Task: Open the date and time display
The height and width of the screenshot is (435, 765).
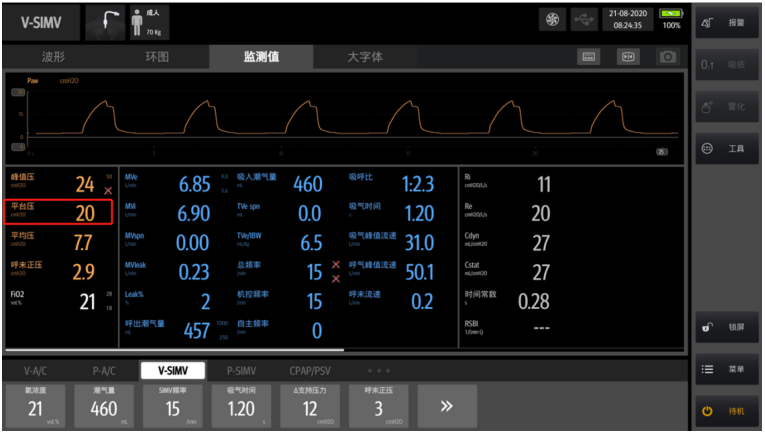Action: (628, 20)
